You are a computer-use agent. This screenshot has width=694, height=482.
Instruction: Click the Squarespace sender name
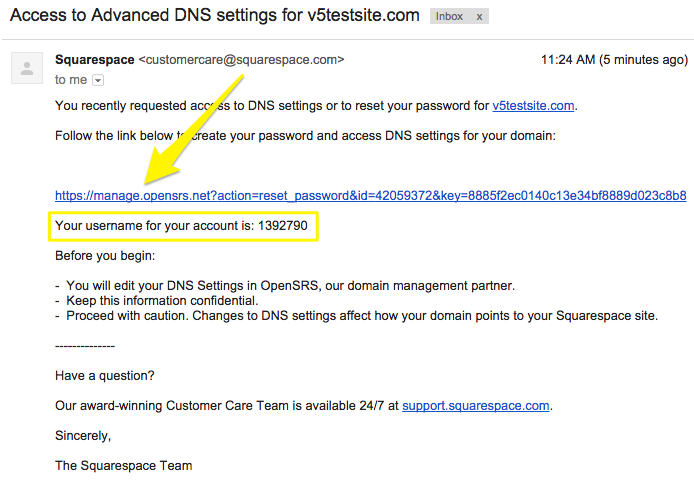point(94,60)
